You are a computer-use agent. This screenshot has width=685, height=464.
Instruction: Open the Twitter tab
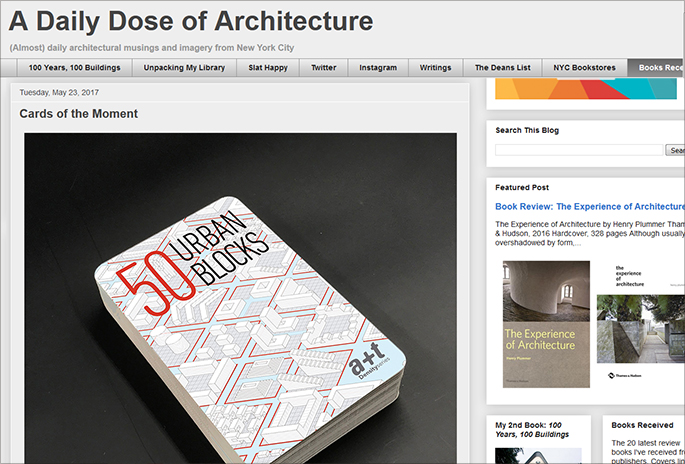(323, 68)
